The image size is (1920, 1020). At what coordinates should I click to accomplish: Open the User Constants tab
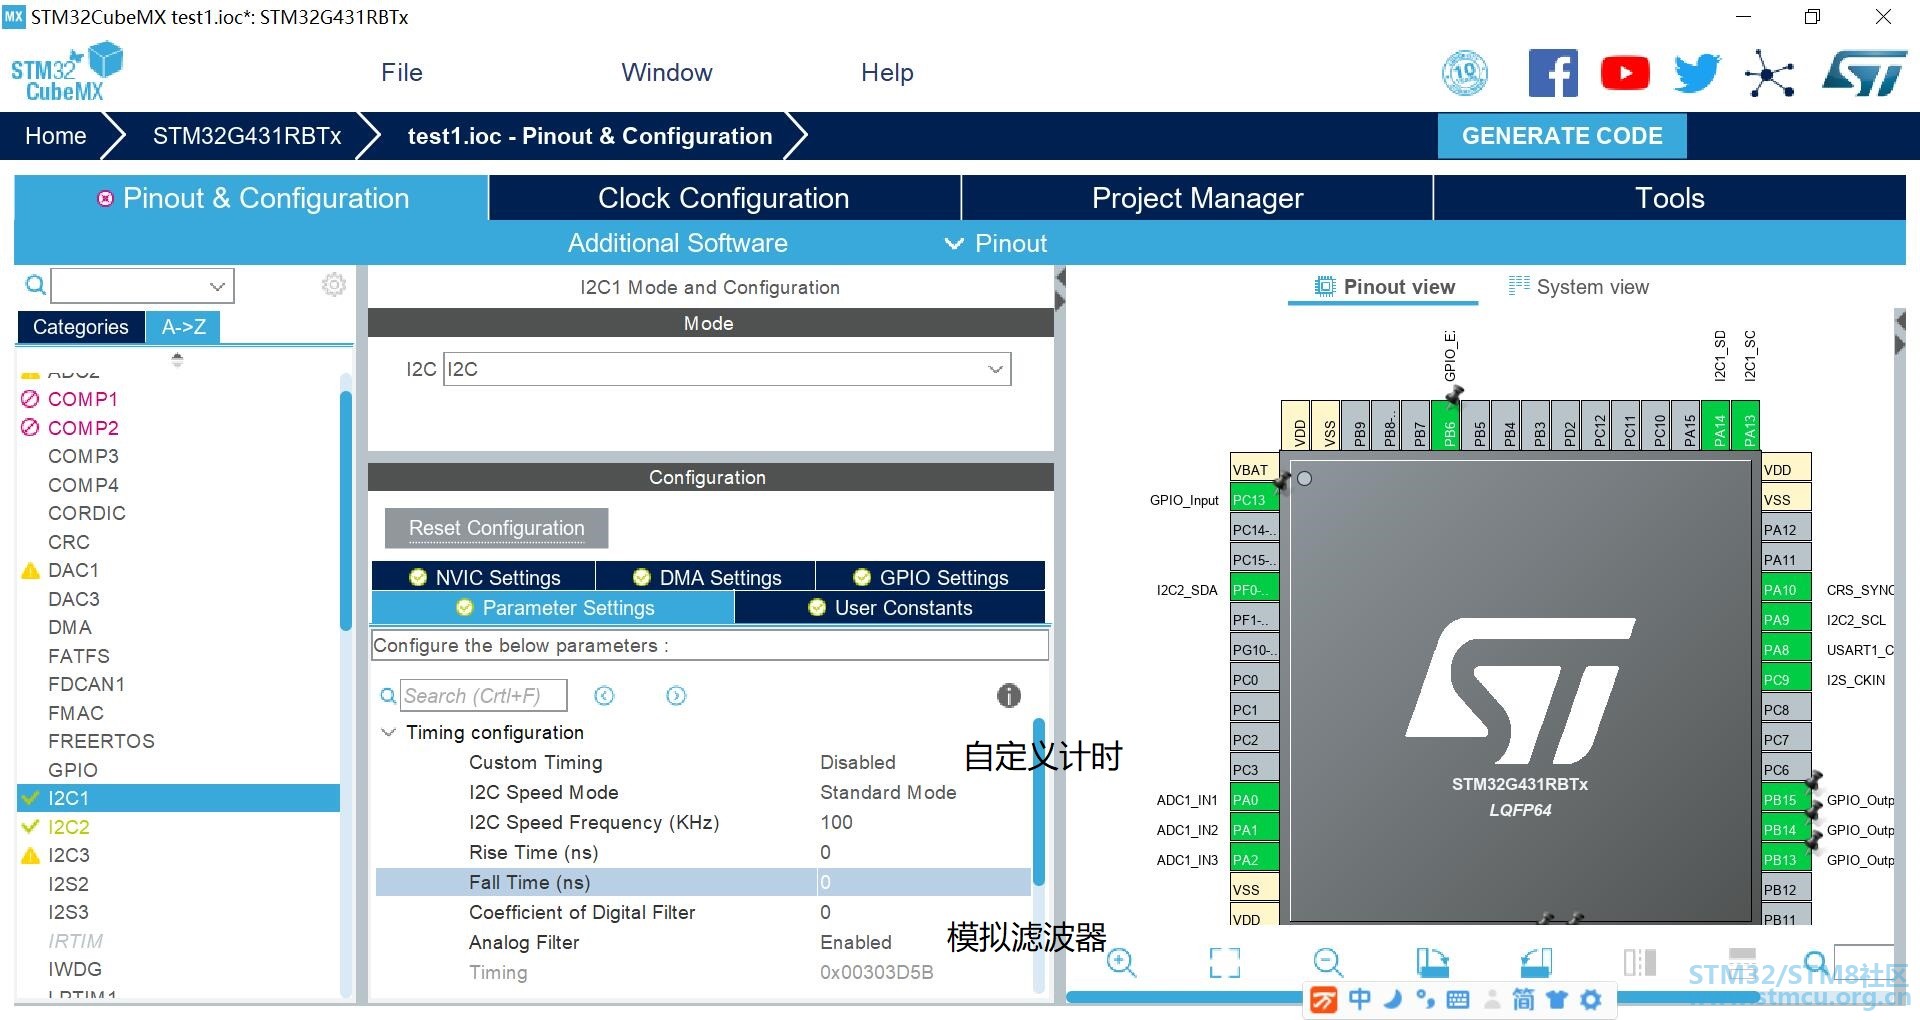pyautogui.click(x=890, y=608)
